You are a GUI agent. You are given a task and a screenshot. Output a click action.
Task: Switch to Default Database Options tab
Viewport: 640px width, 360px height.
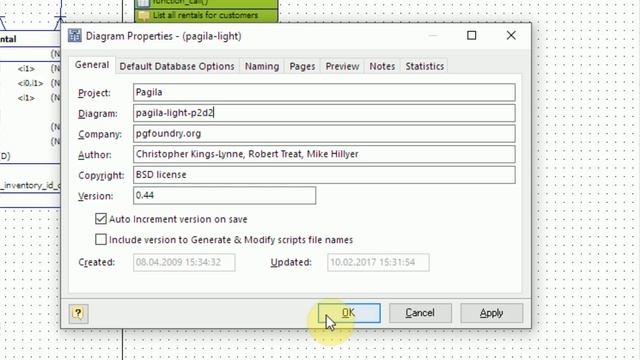pos(177,66)
